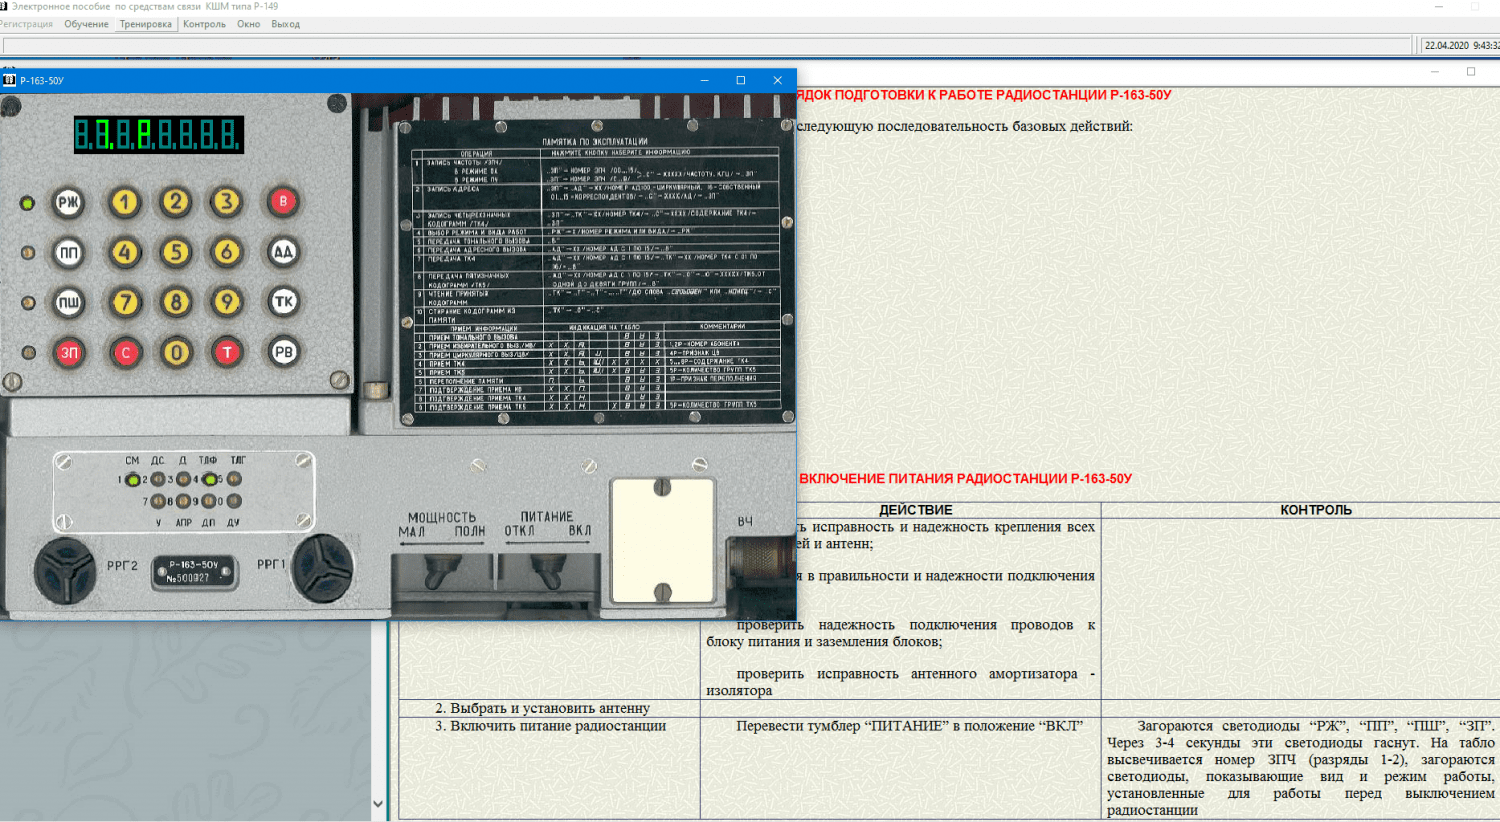The height and width of the screenshot is (822, 1500).
Task: Click indicator lamp 1 under СМ
Action: point(132,480)
